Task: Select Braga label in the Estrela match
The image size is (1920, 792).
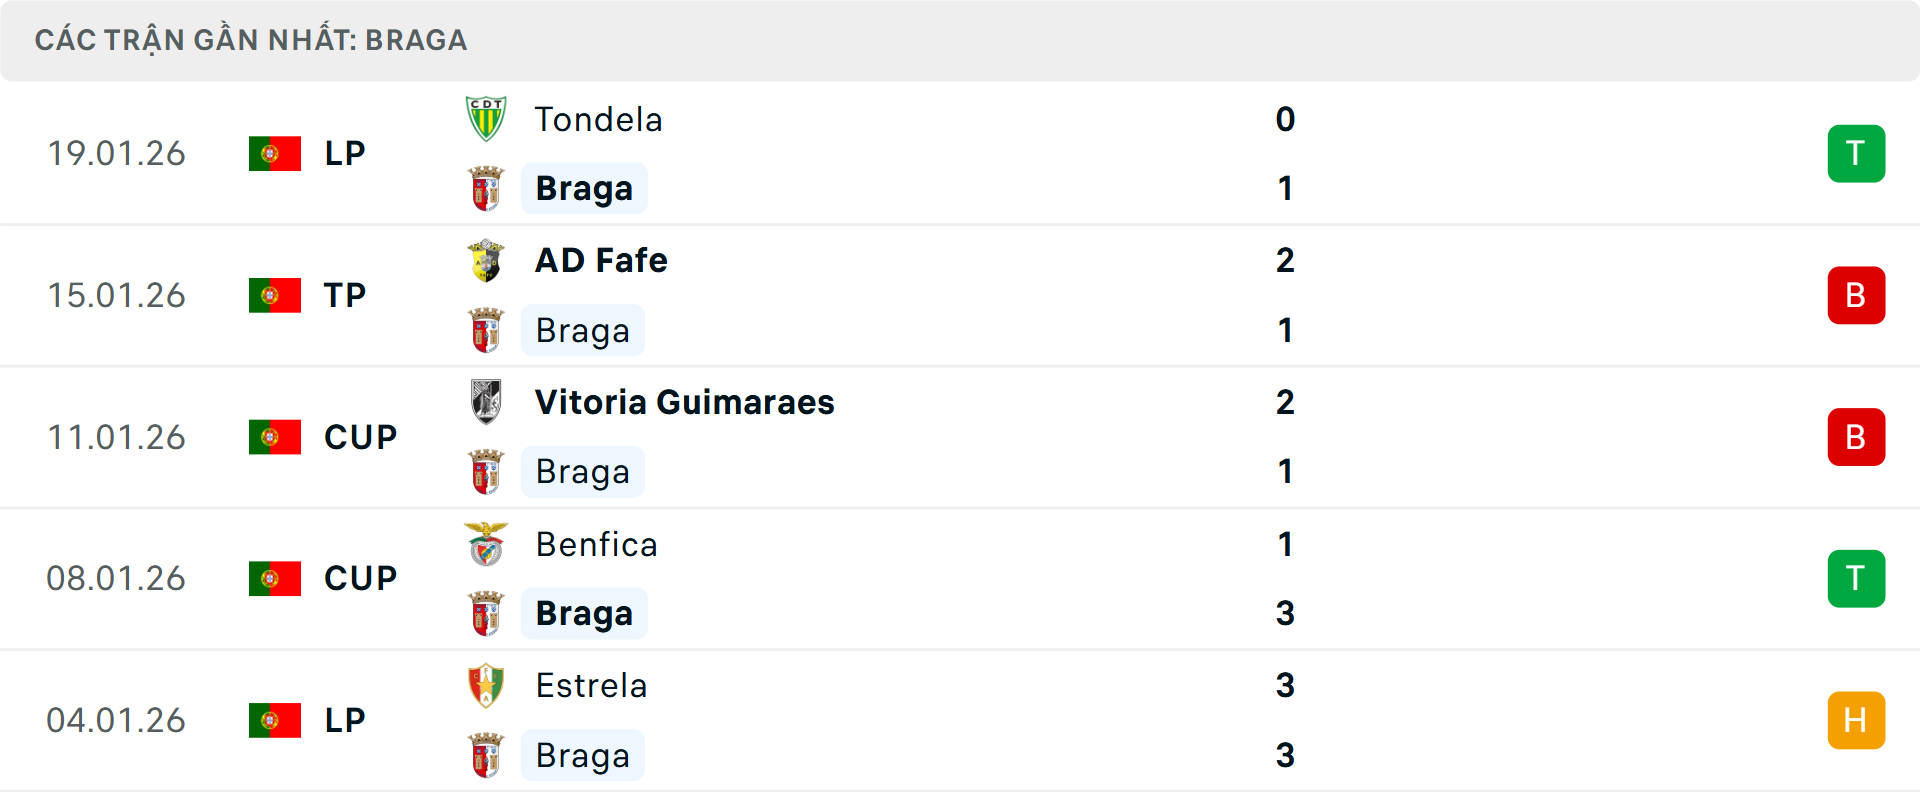Action: [582, 756]
